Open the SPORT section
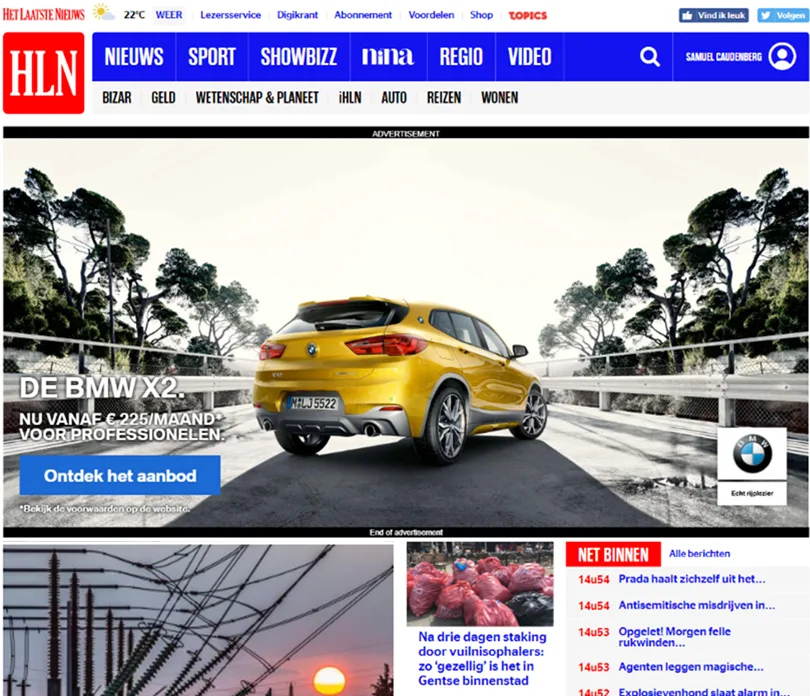 212,56
